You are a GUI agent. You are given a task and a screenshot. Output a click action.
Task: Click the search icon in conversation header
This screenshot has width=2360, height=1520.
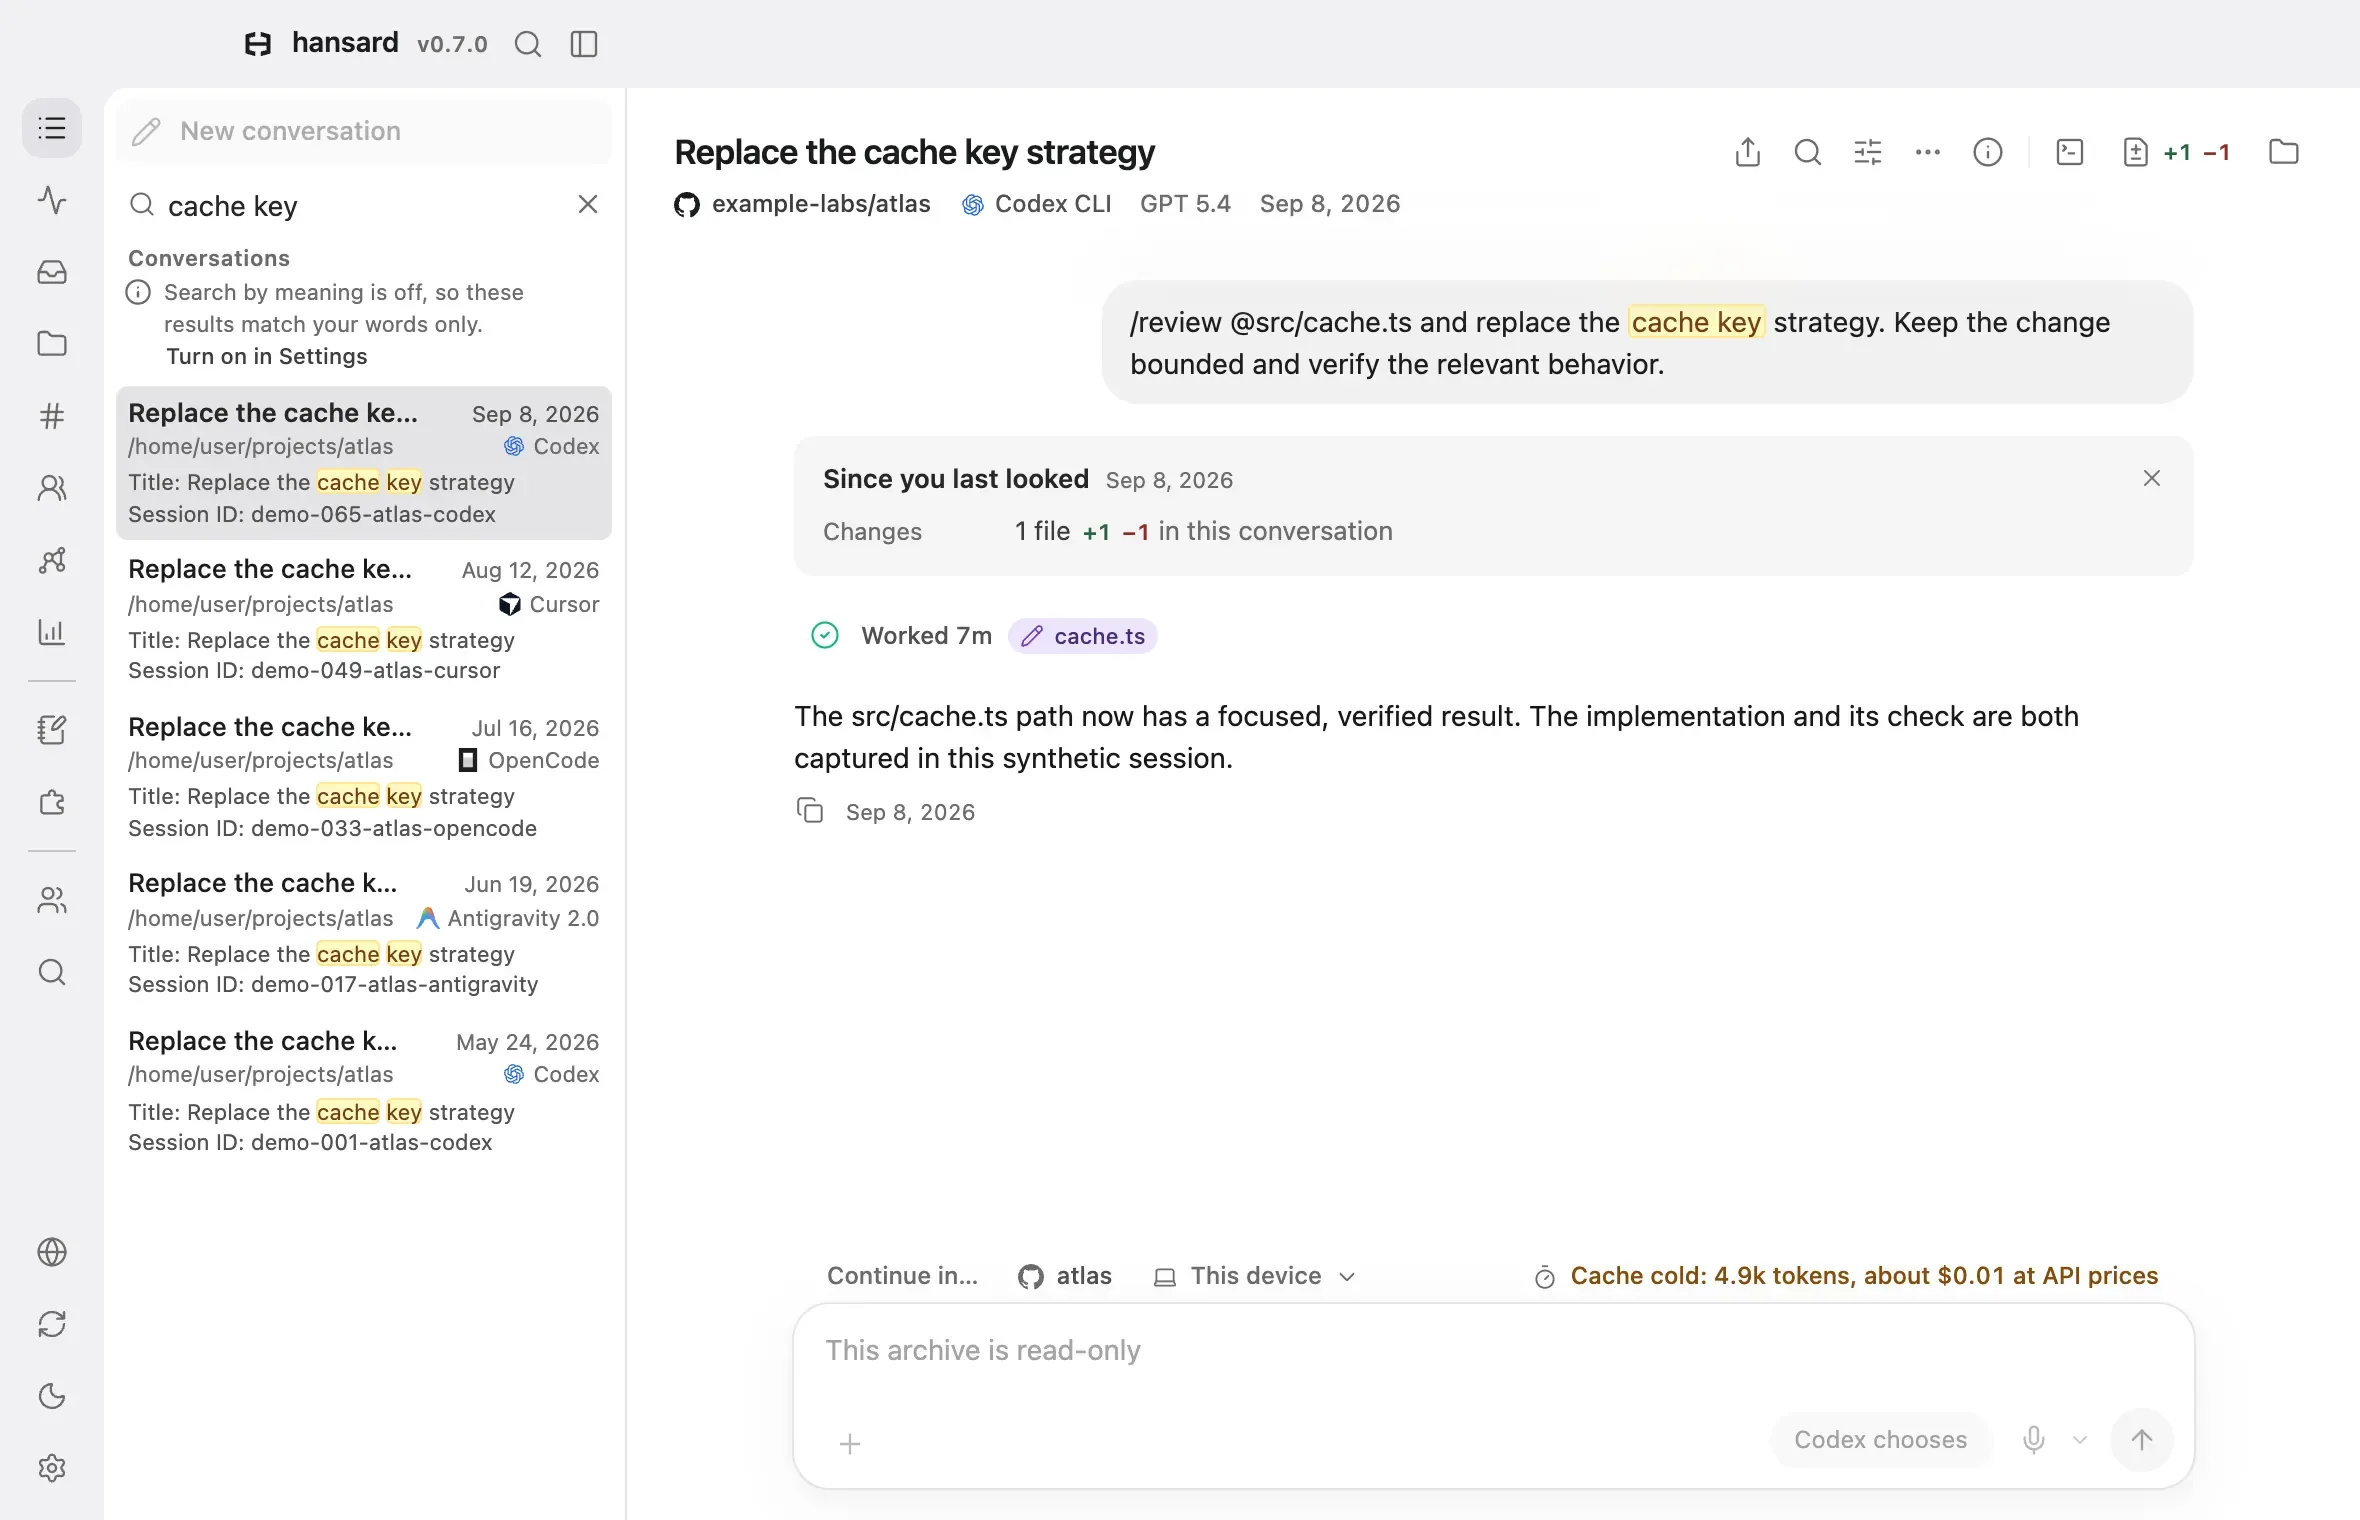1808,152
